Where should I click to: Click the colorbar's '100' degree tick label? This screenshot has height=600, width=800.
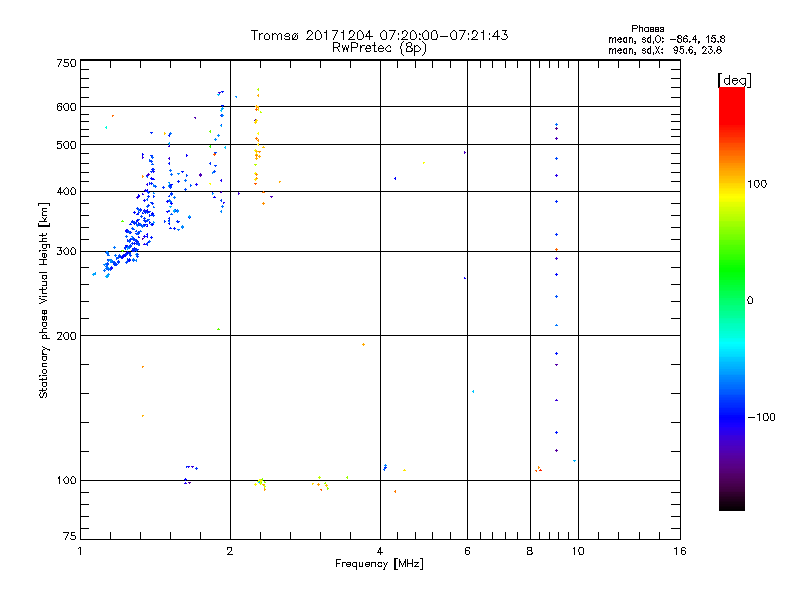(757, 184)
